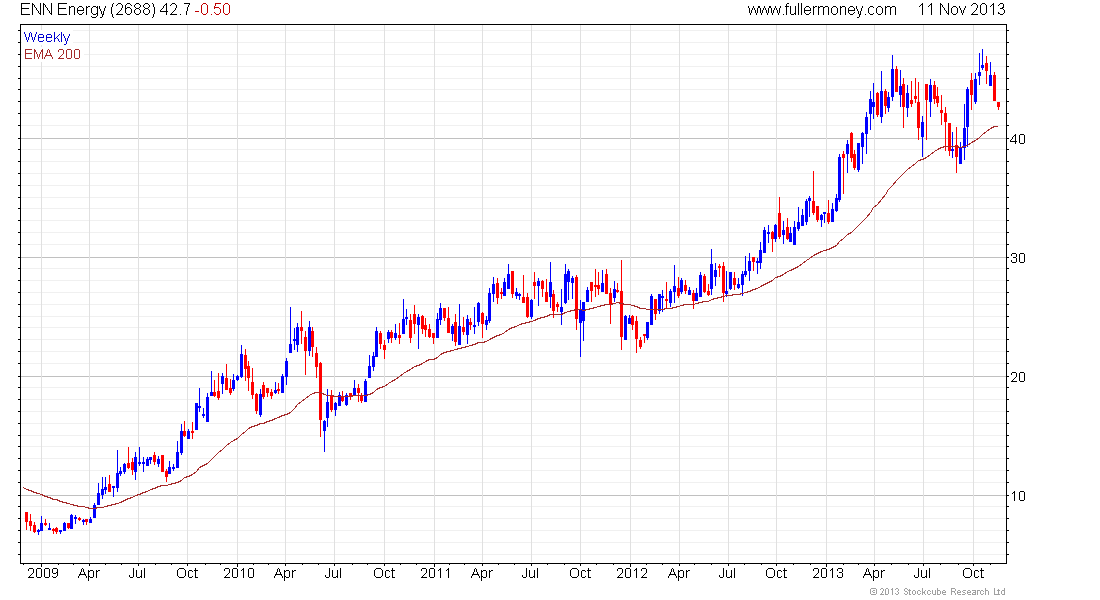Click the 40 price axis label

pos(1017,139)
